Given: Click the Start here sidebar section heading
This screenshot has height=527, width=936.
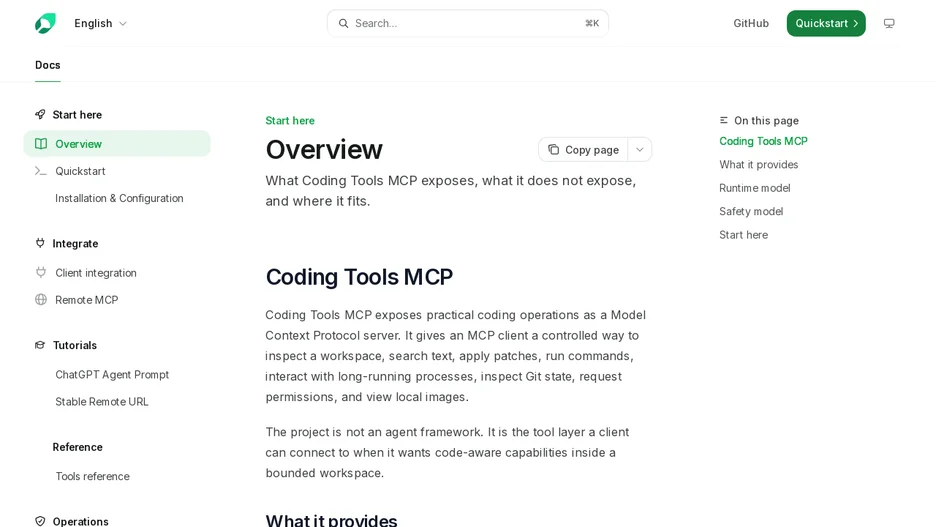Looking at the screenshot, I should (77, 115).
